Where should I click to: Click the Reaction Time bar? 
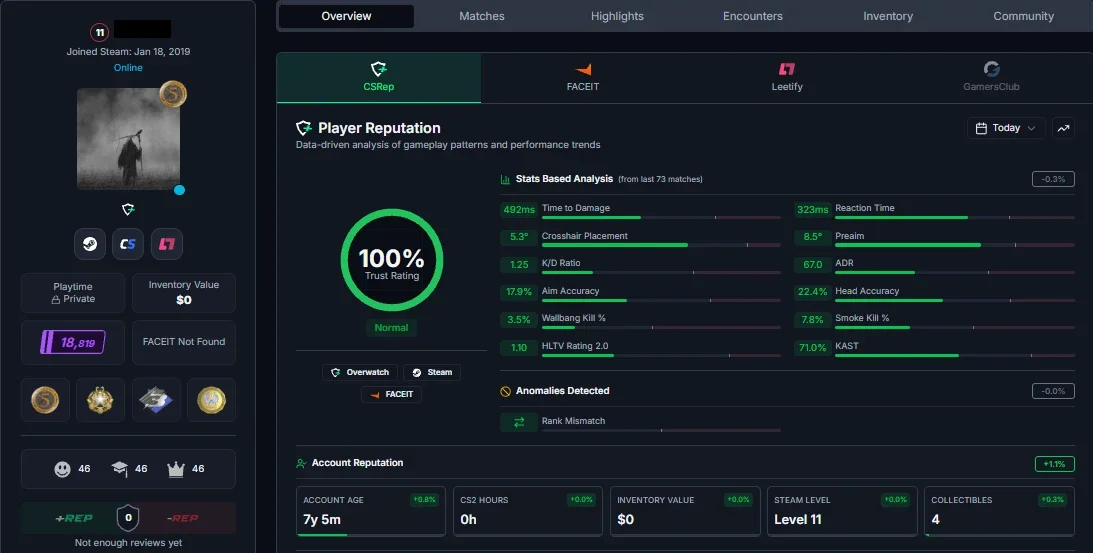coord(954,218)
